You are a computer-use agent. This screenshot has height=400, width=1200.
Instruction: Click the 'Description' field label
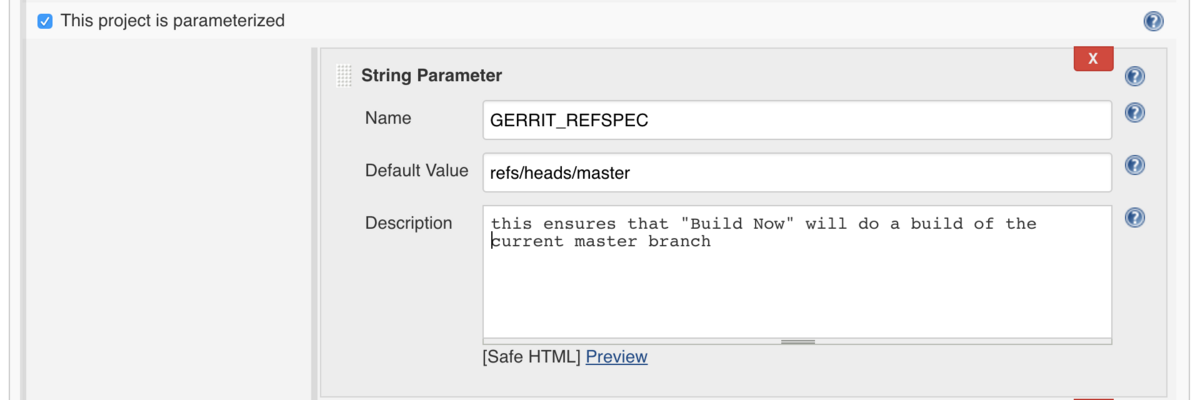click(408, 223)
